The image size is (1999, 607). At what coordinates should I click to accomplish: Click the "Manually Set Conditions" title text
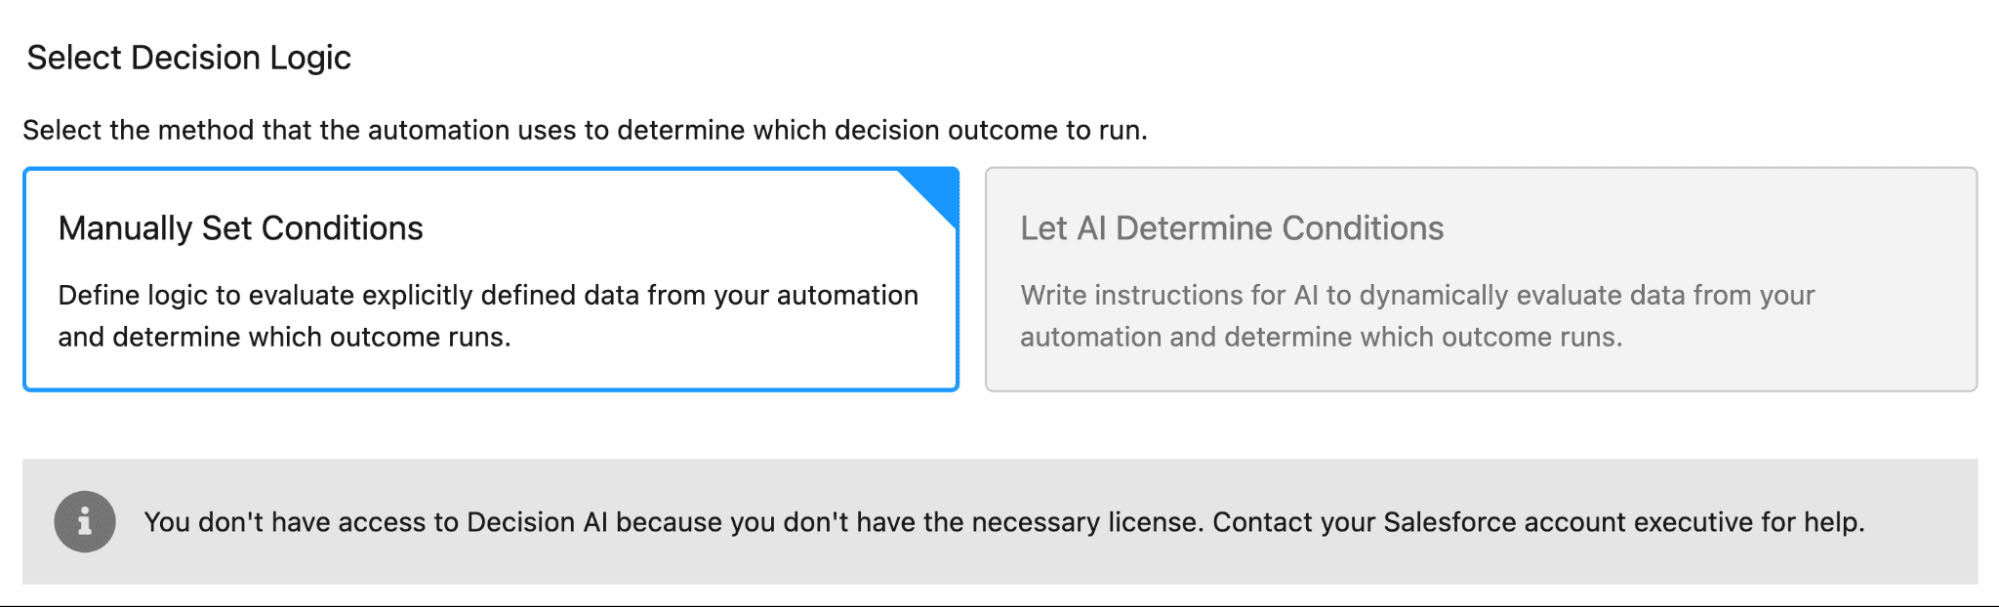pyautogui.click(x=241, y=229)
